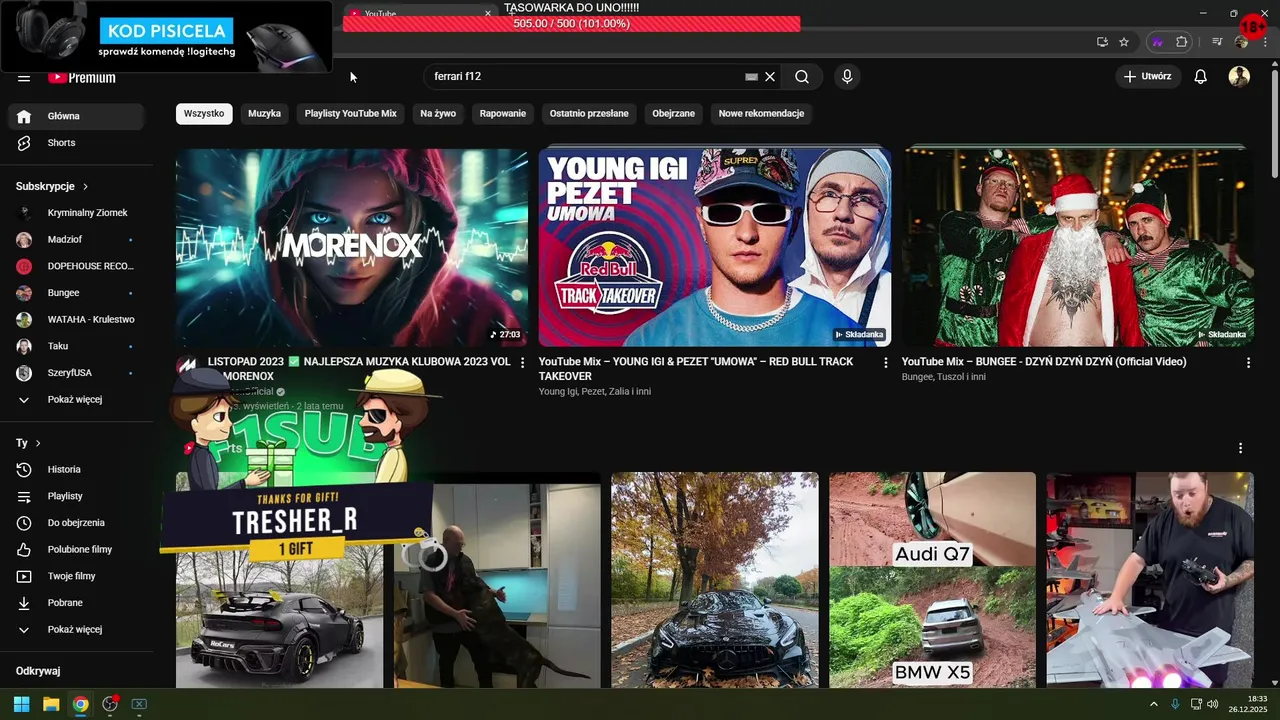Open the Chrome media control icon
Screen dimensions: 1280x720
[x=1217, y=42]
